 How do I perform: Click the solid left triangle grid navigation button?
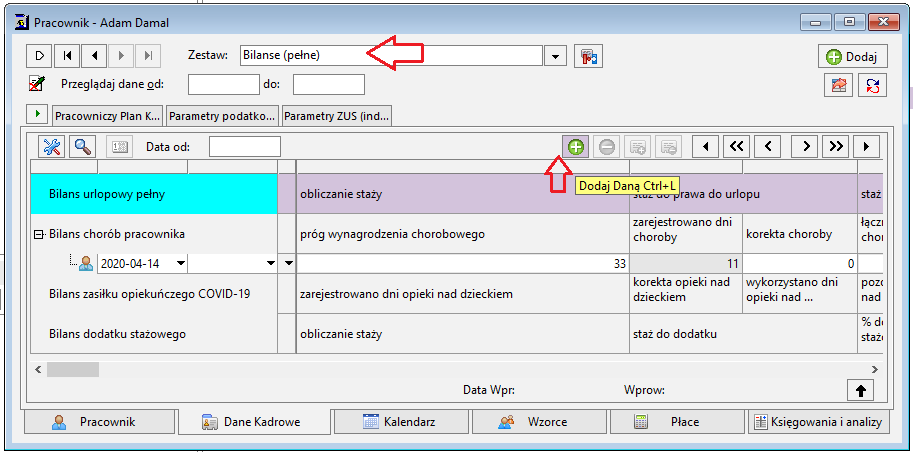point(706,147)
